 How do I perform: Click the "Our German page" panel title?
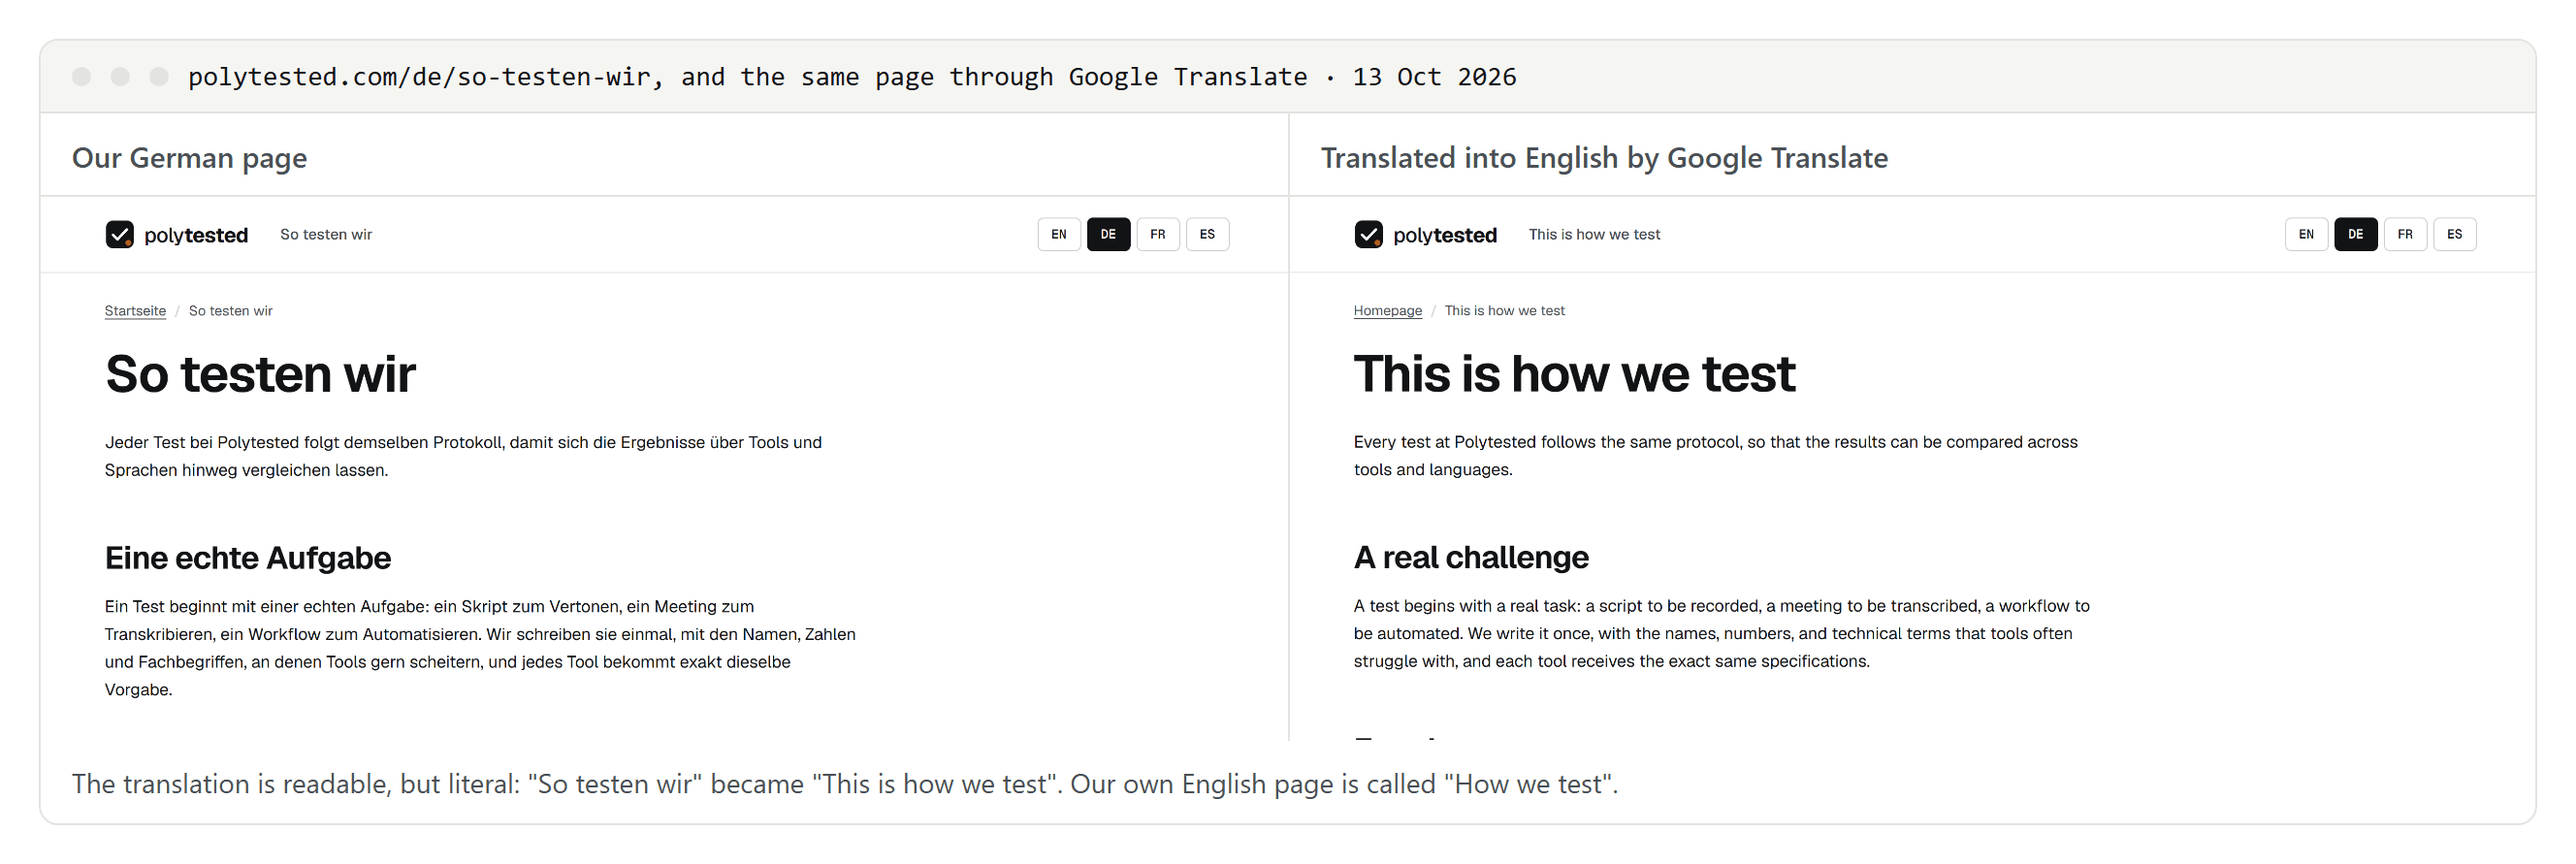click(189, 158)
